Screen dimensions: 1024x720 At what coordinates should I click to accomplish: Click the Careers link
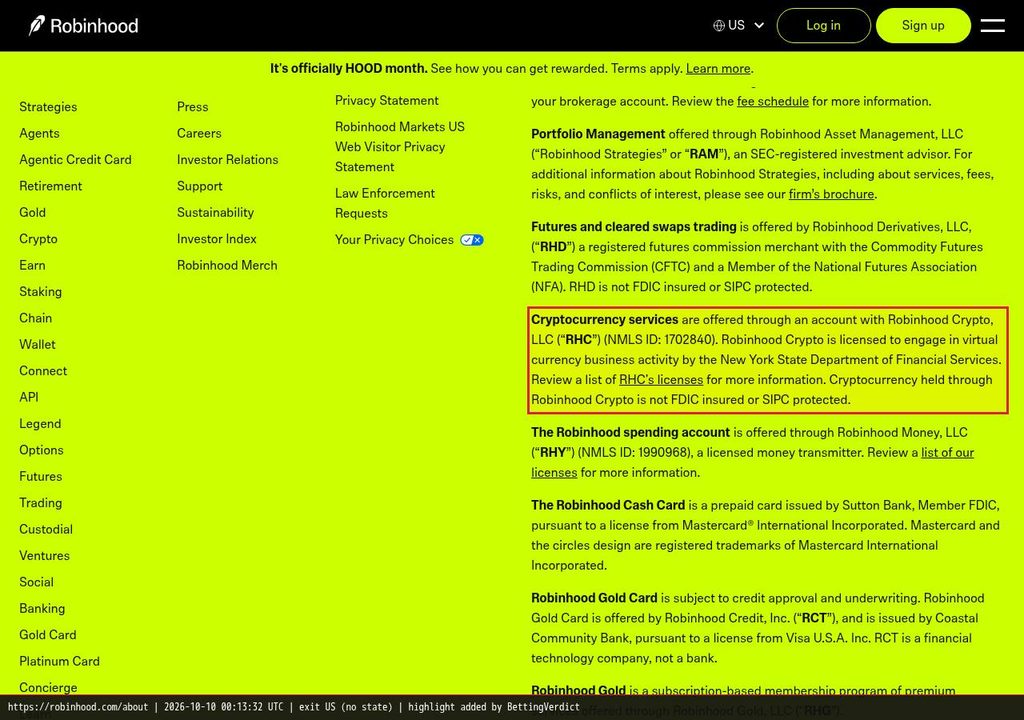(x=199, y=133)
